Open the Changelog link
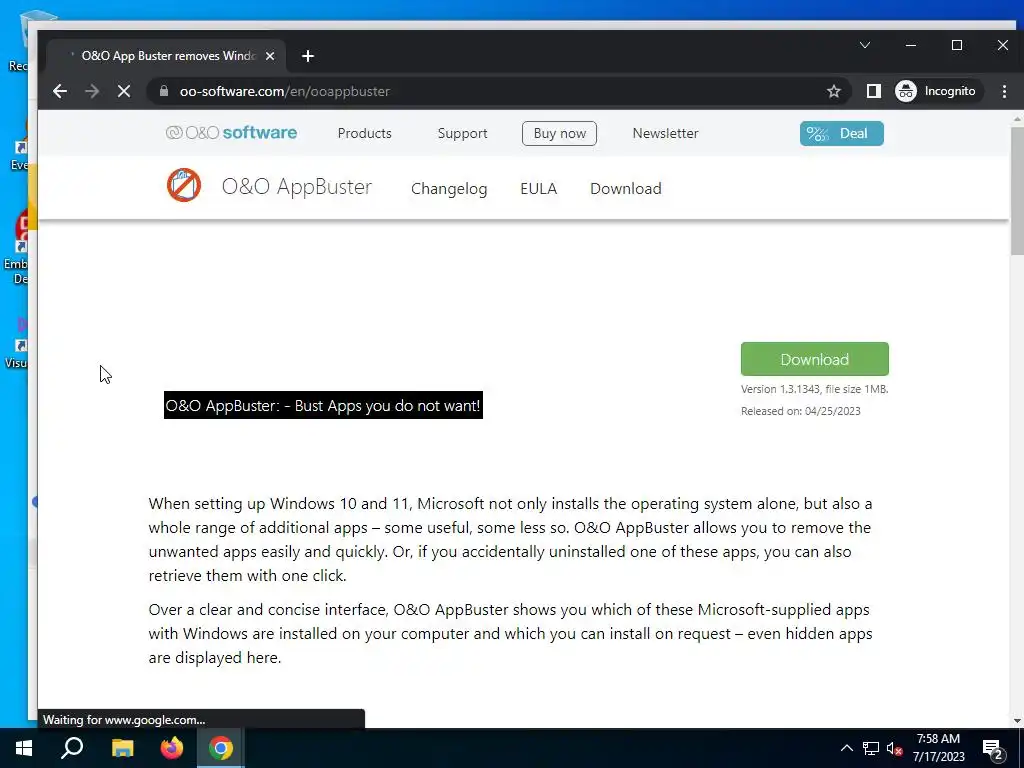This screenshot has width=1024, height=768. point(449,189)
